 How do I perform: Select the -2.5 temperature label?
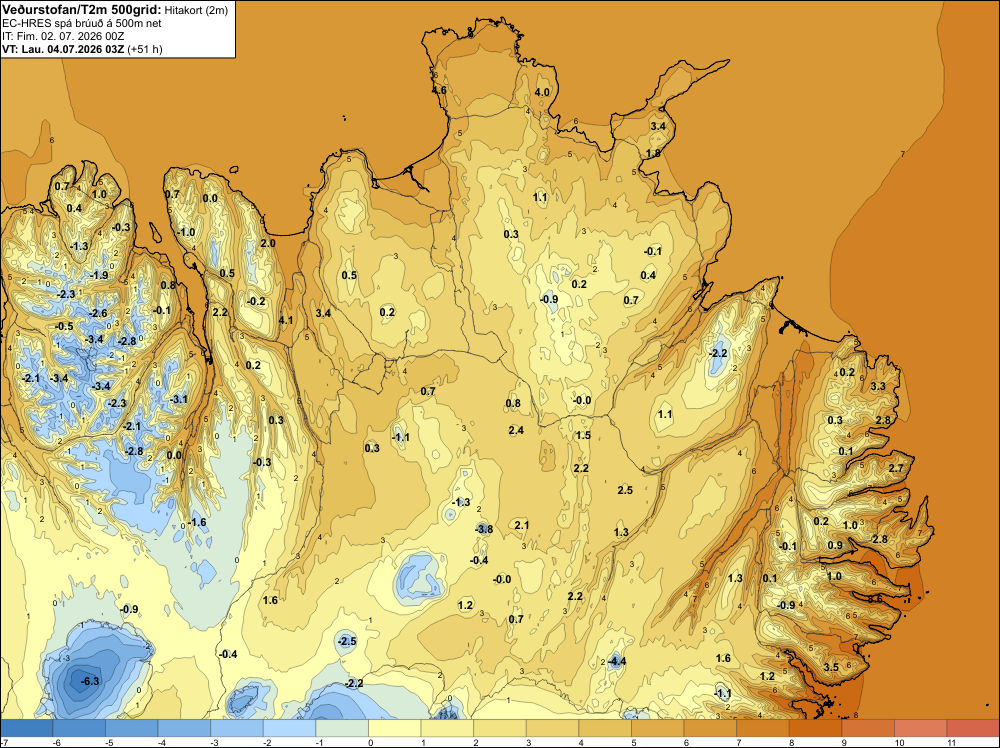tap(347, 641)
